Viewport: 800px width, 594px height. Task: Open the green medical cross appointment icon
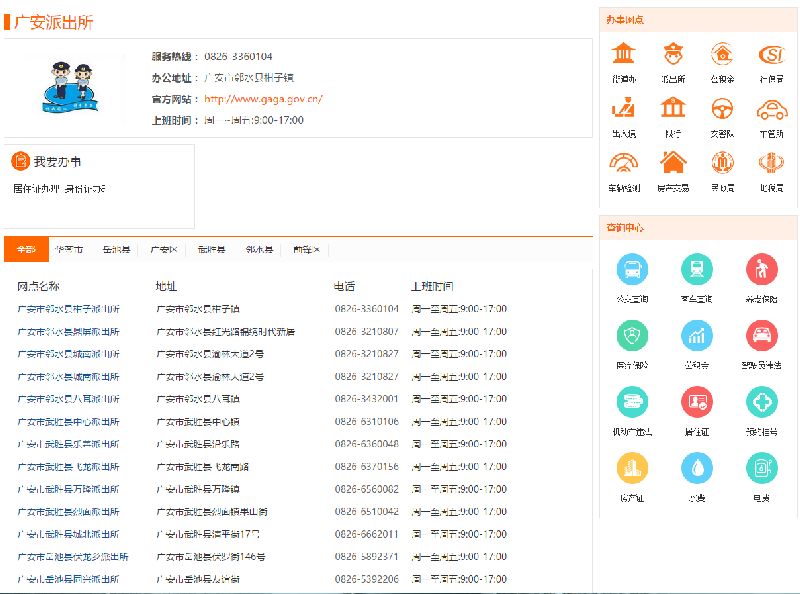coord(762,402)
